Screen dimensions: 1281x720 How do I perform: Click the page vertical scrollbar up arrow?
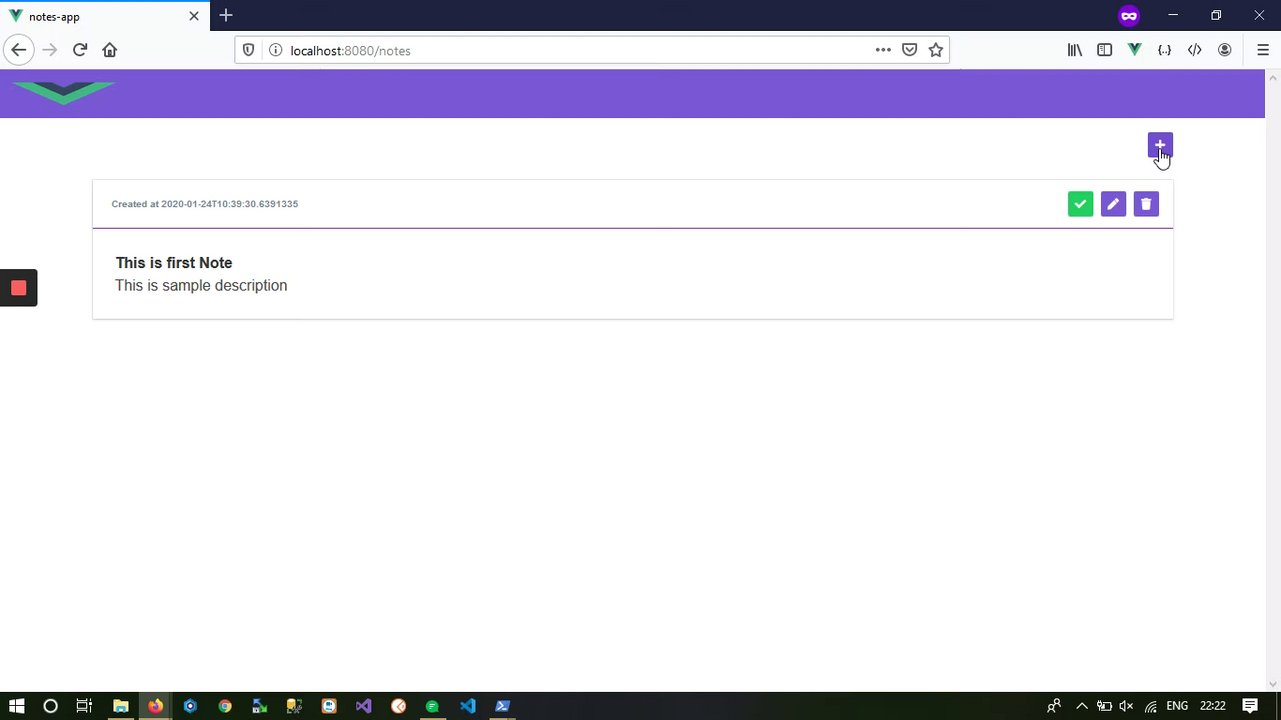coord(1273,77)
